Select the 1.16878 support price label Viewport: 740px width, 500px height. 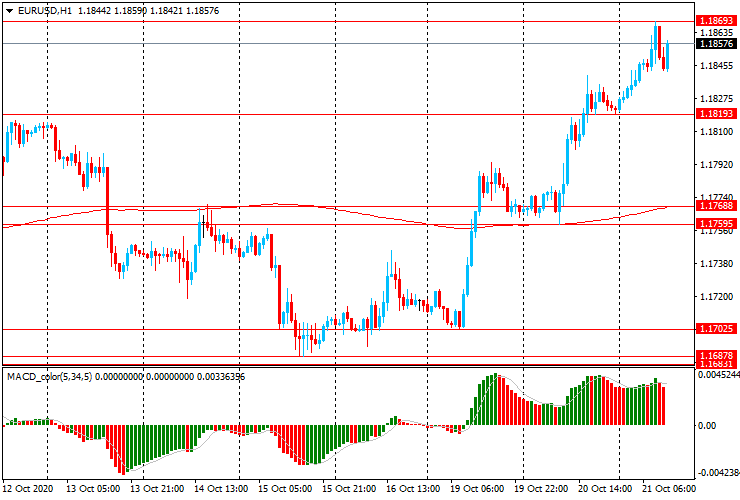point(716,356)
